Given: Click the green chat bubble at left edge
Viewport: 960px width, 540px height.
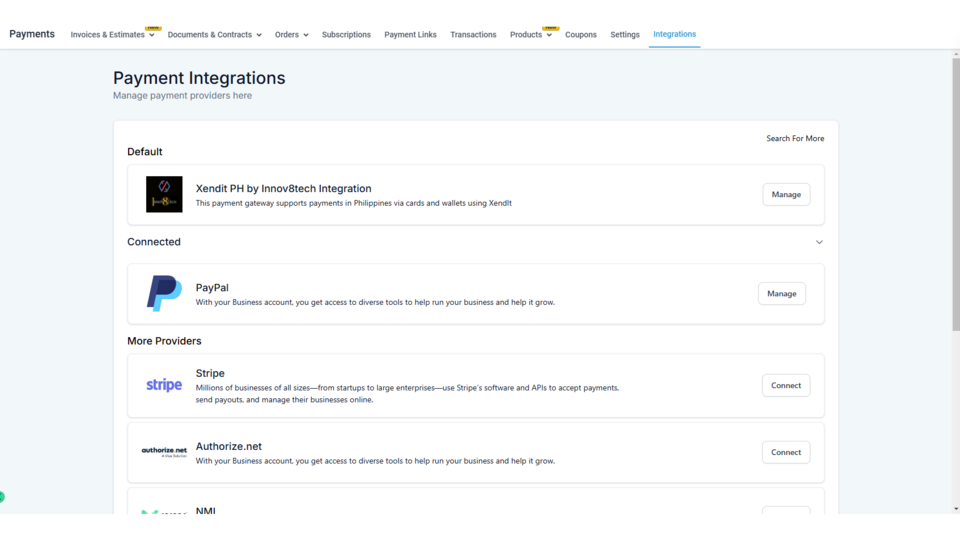Looking at the screenshot, I should [x=2, y=497].
